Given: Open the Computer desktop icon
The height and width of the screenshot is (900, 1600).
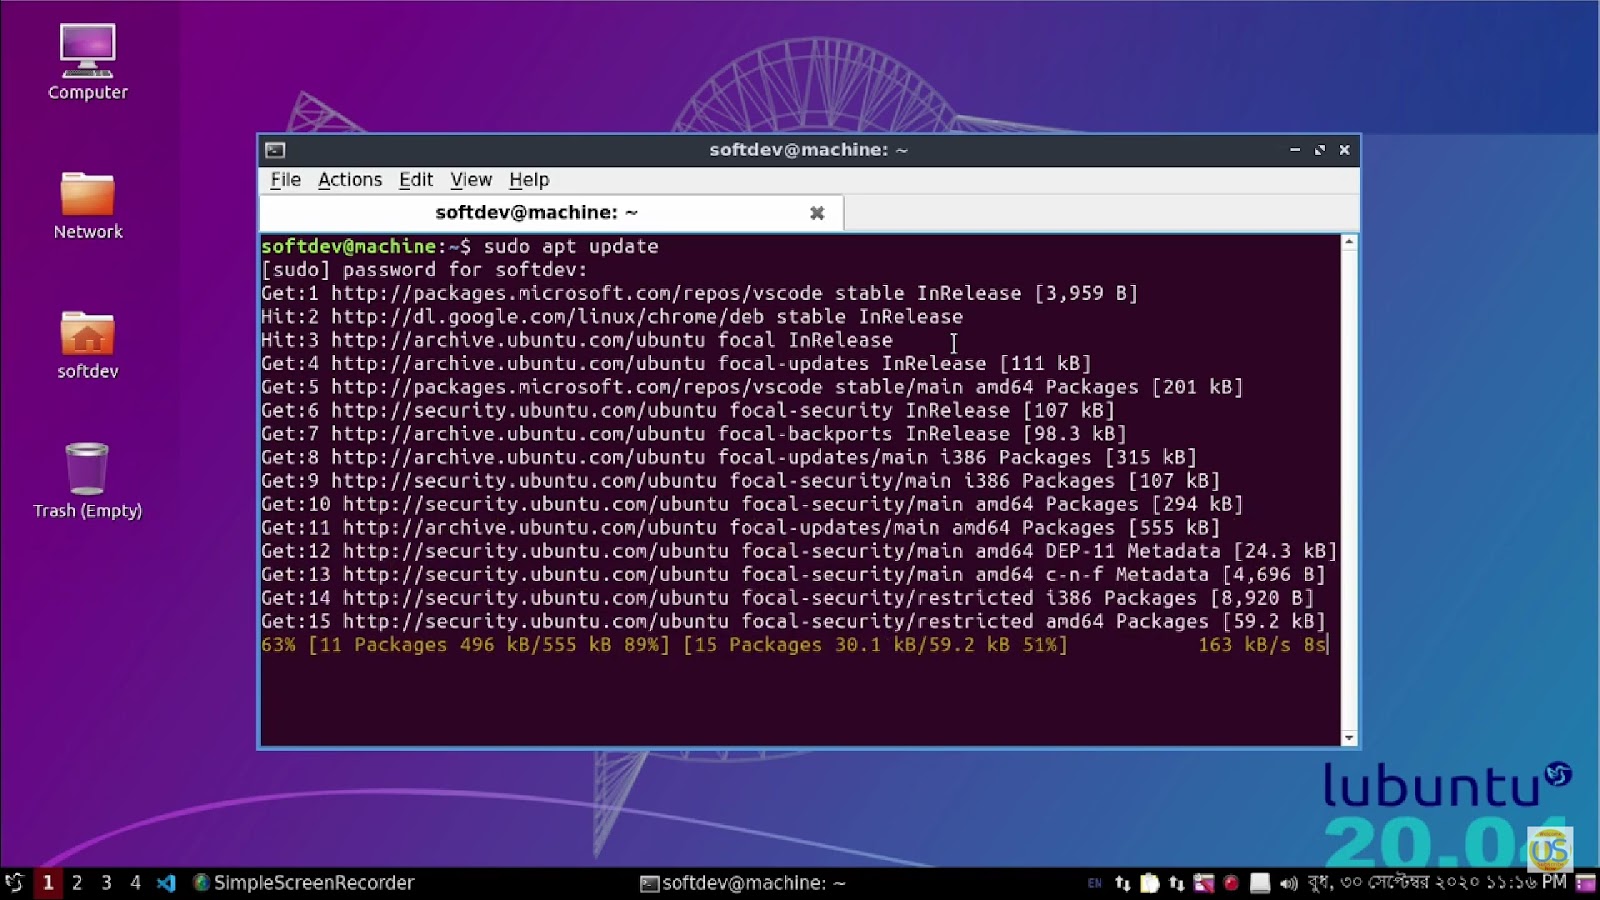Looking at the screenshot, I should 87,62.
